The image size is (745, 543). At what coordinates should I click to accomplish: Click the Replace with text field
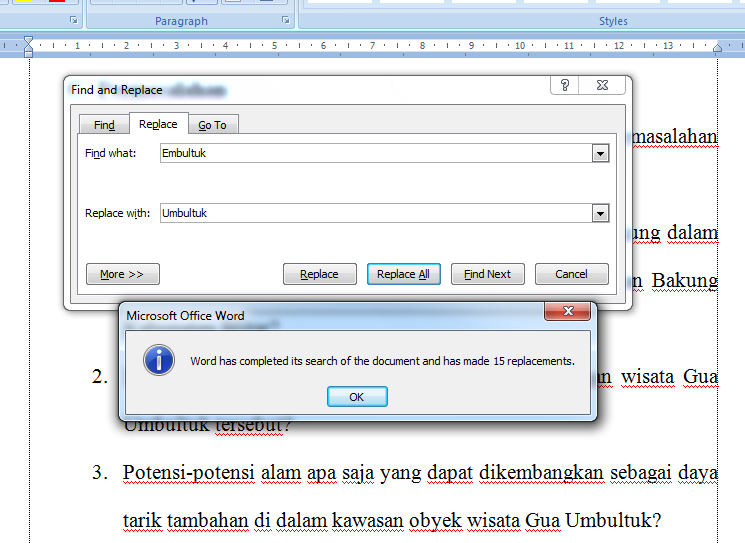[376, 213]
